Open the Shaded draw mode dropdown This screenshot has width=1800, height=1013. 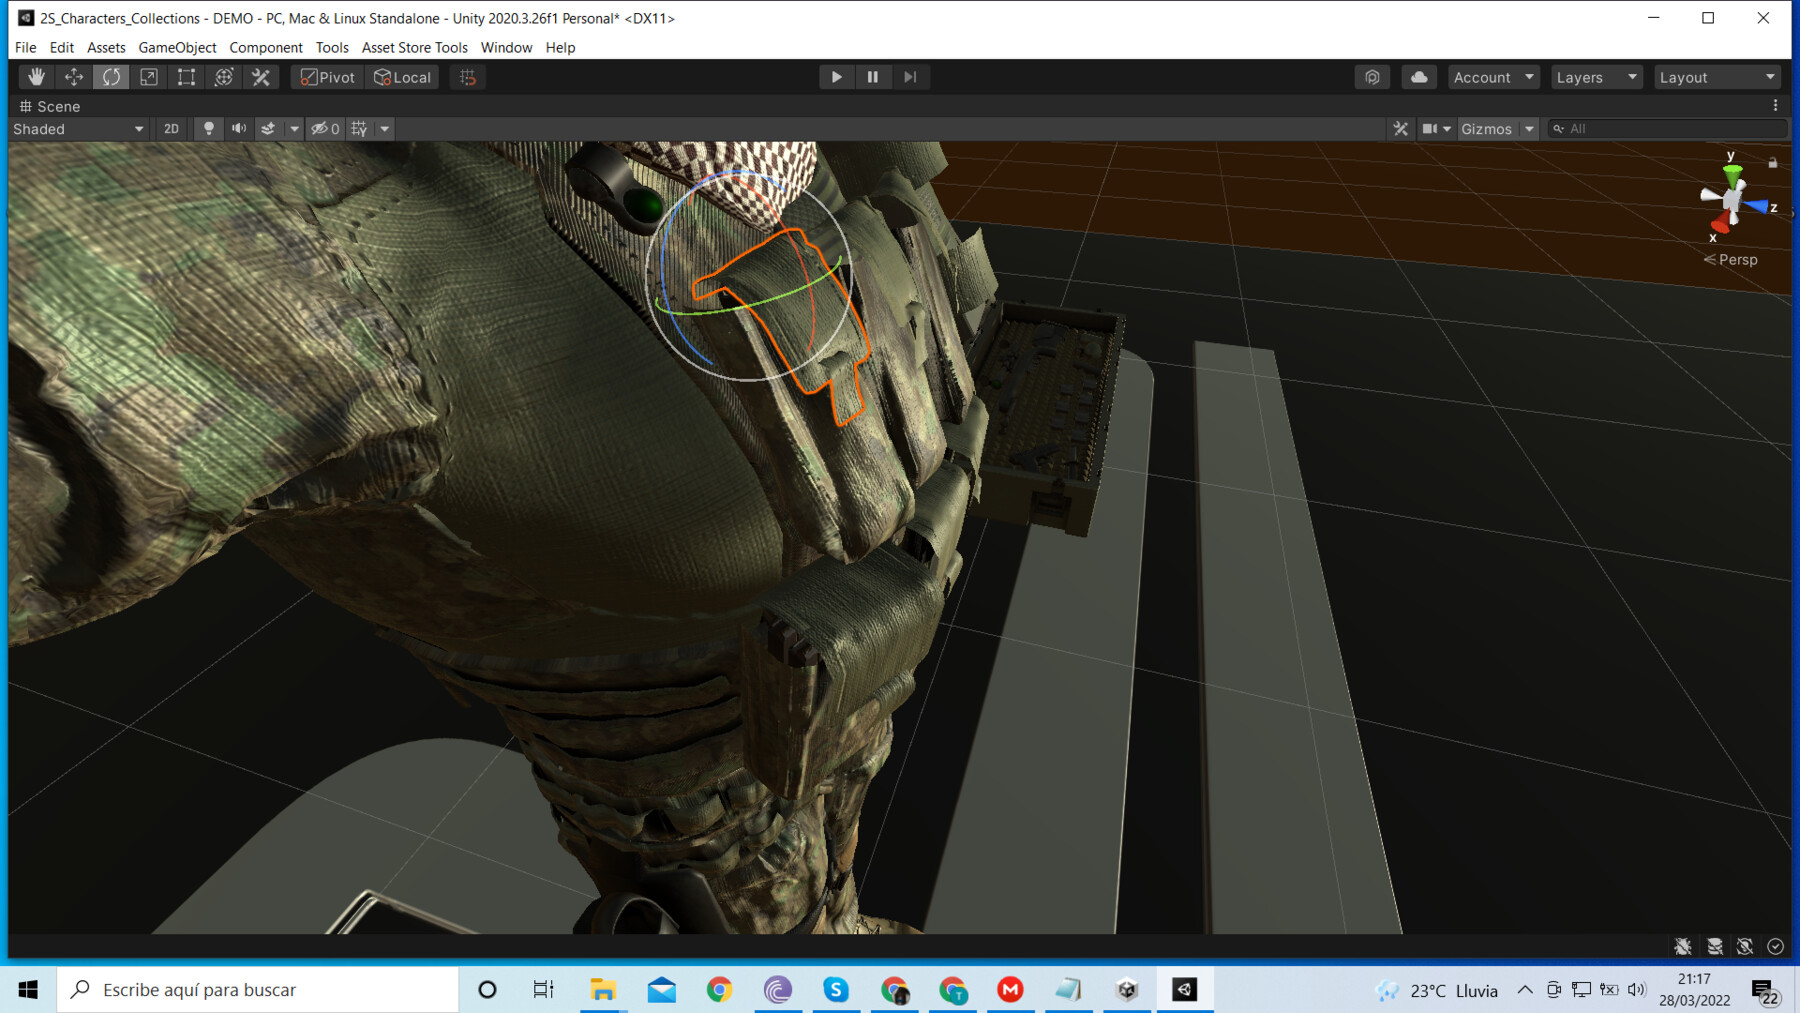click(x=78, y=129)
